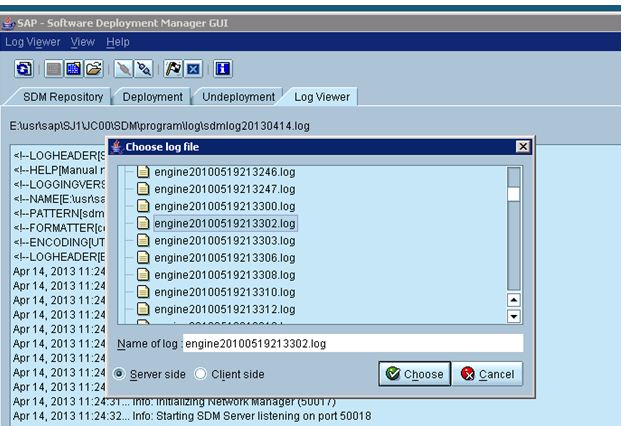Select engine20100519213300.log in the list
Viewport: 625px width, 426px height.
point(225,206)
